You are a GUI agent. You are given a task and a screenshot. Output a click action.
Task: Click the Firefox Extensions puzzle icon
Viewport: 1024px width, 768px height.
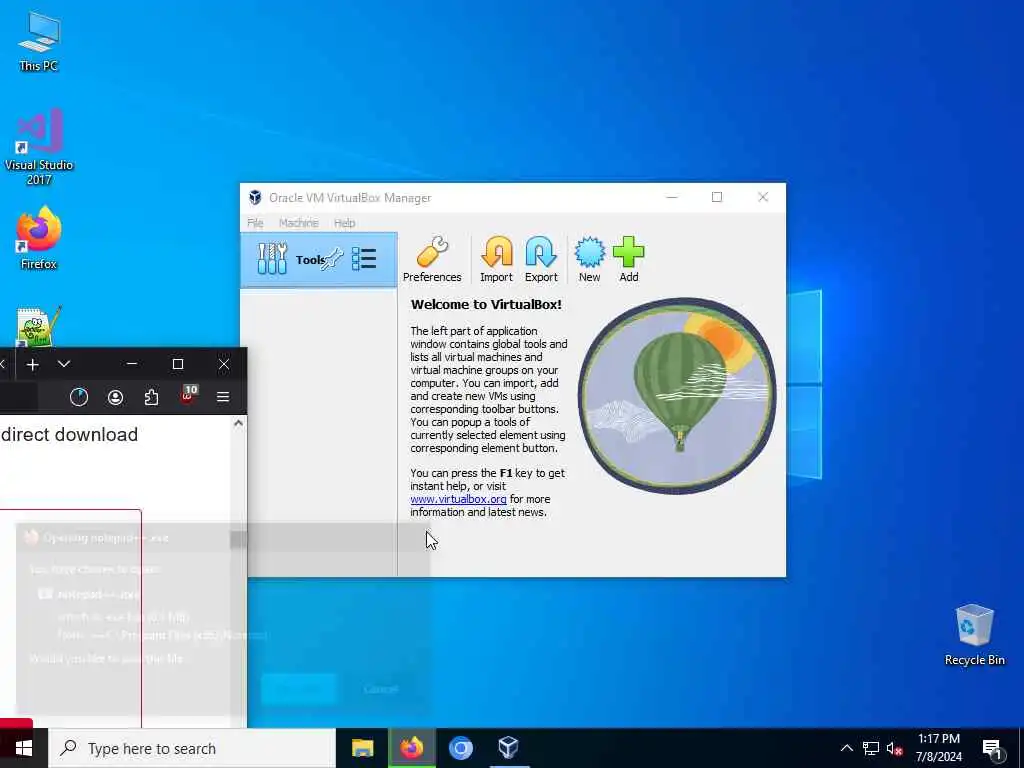tap(151, 397)
